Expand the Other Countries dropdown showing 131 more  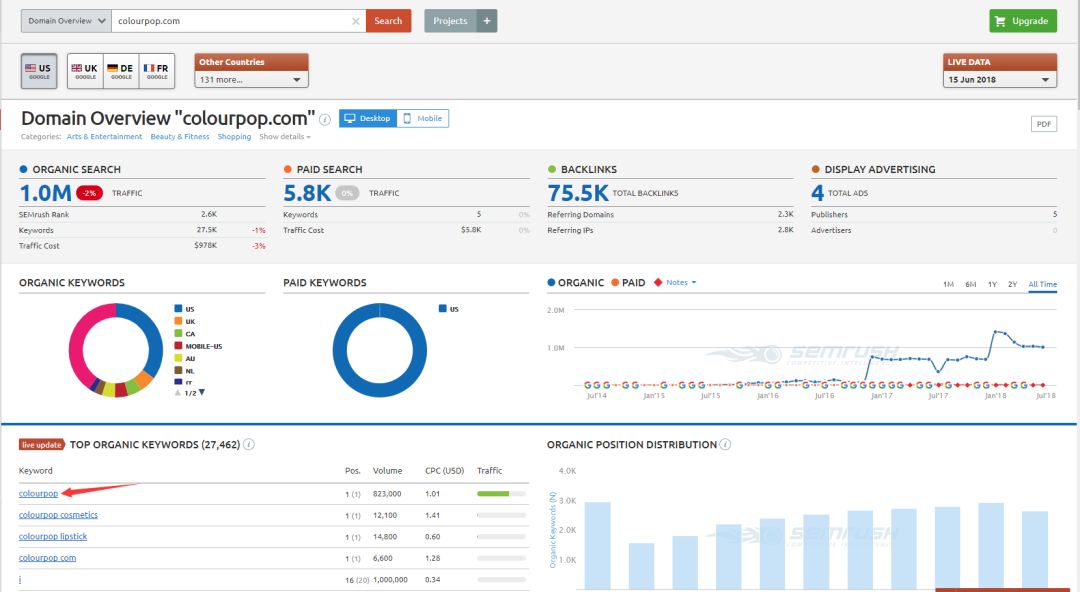click(x=251, y=80)
